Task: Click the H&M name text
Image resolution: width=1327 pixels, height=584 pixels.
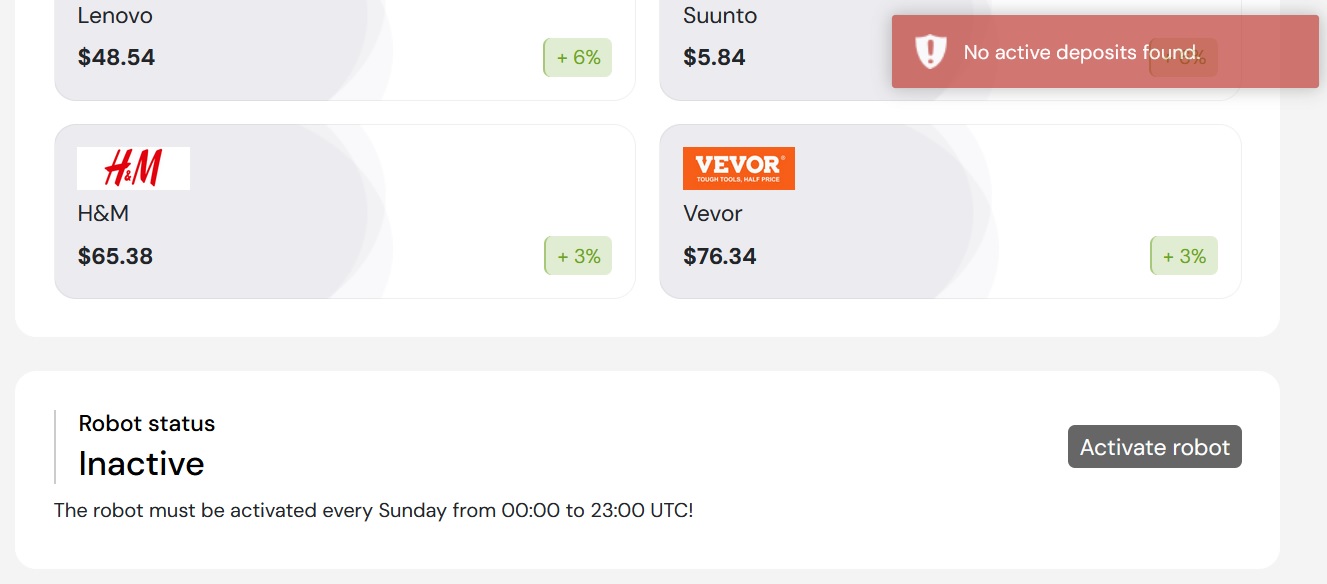Action: point(103,214)
